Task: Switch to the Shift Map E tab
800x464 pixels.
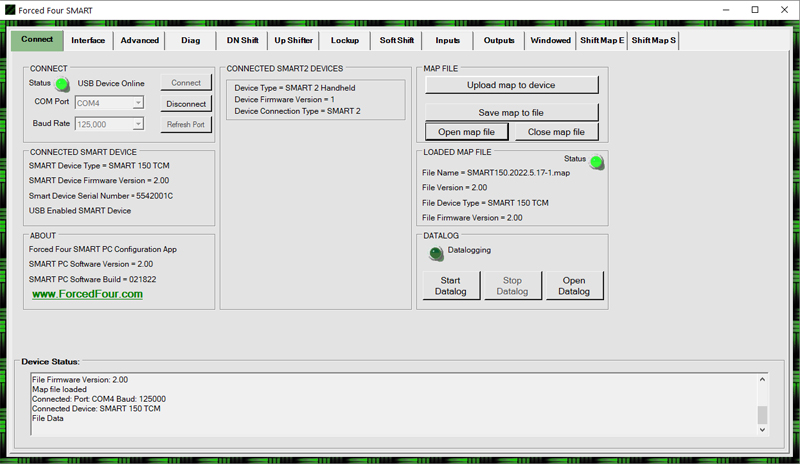Action: (601, 41)
